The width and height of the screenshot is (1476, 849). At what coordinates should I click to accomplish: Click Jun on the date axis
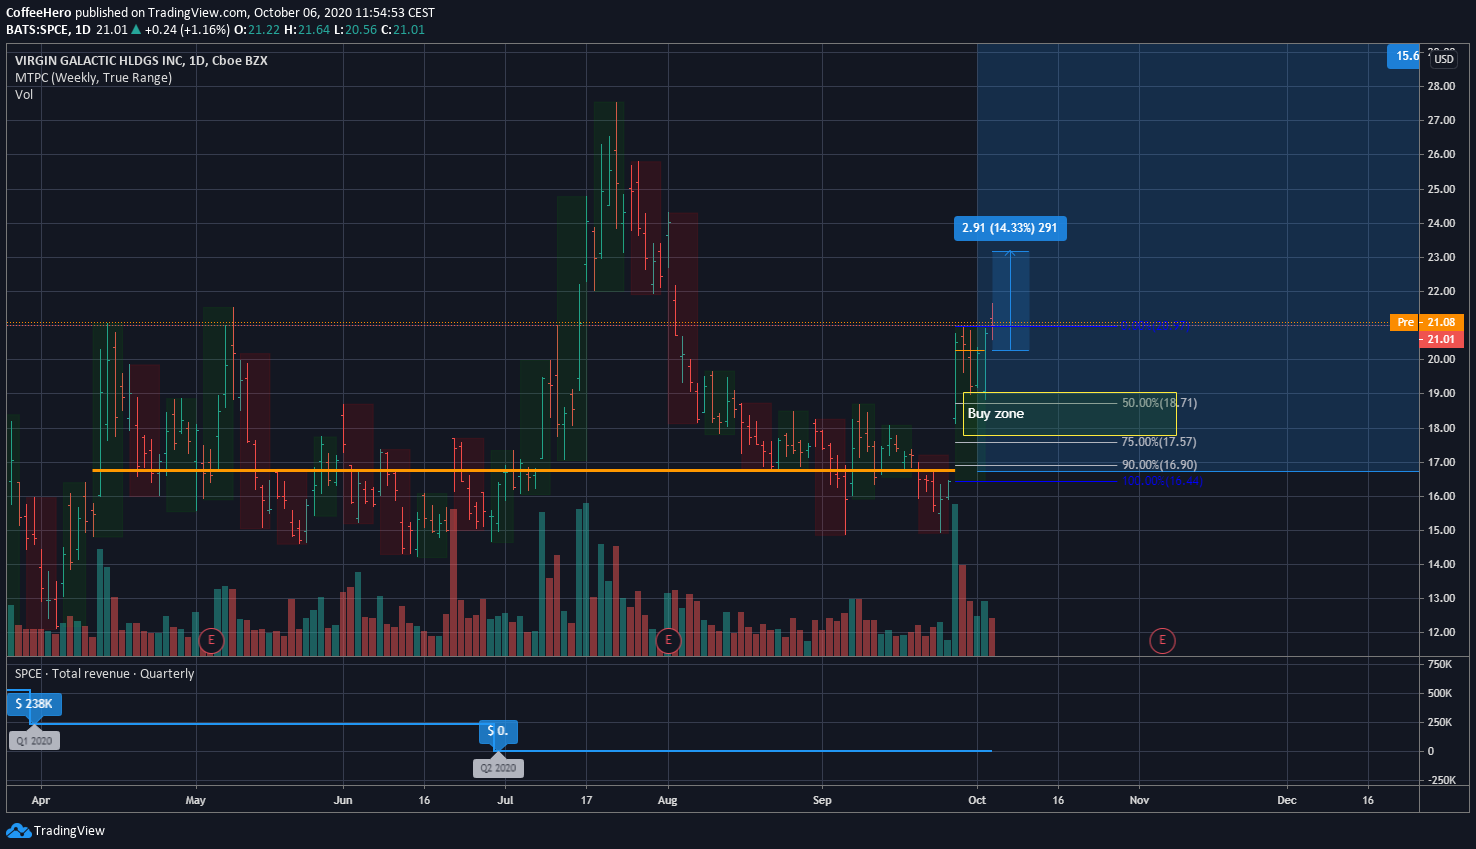pos(343,800)
